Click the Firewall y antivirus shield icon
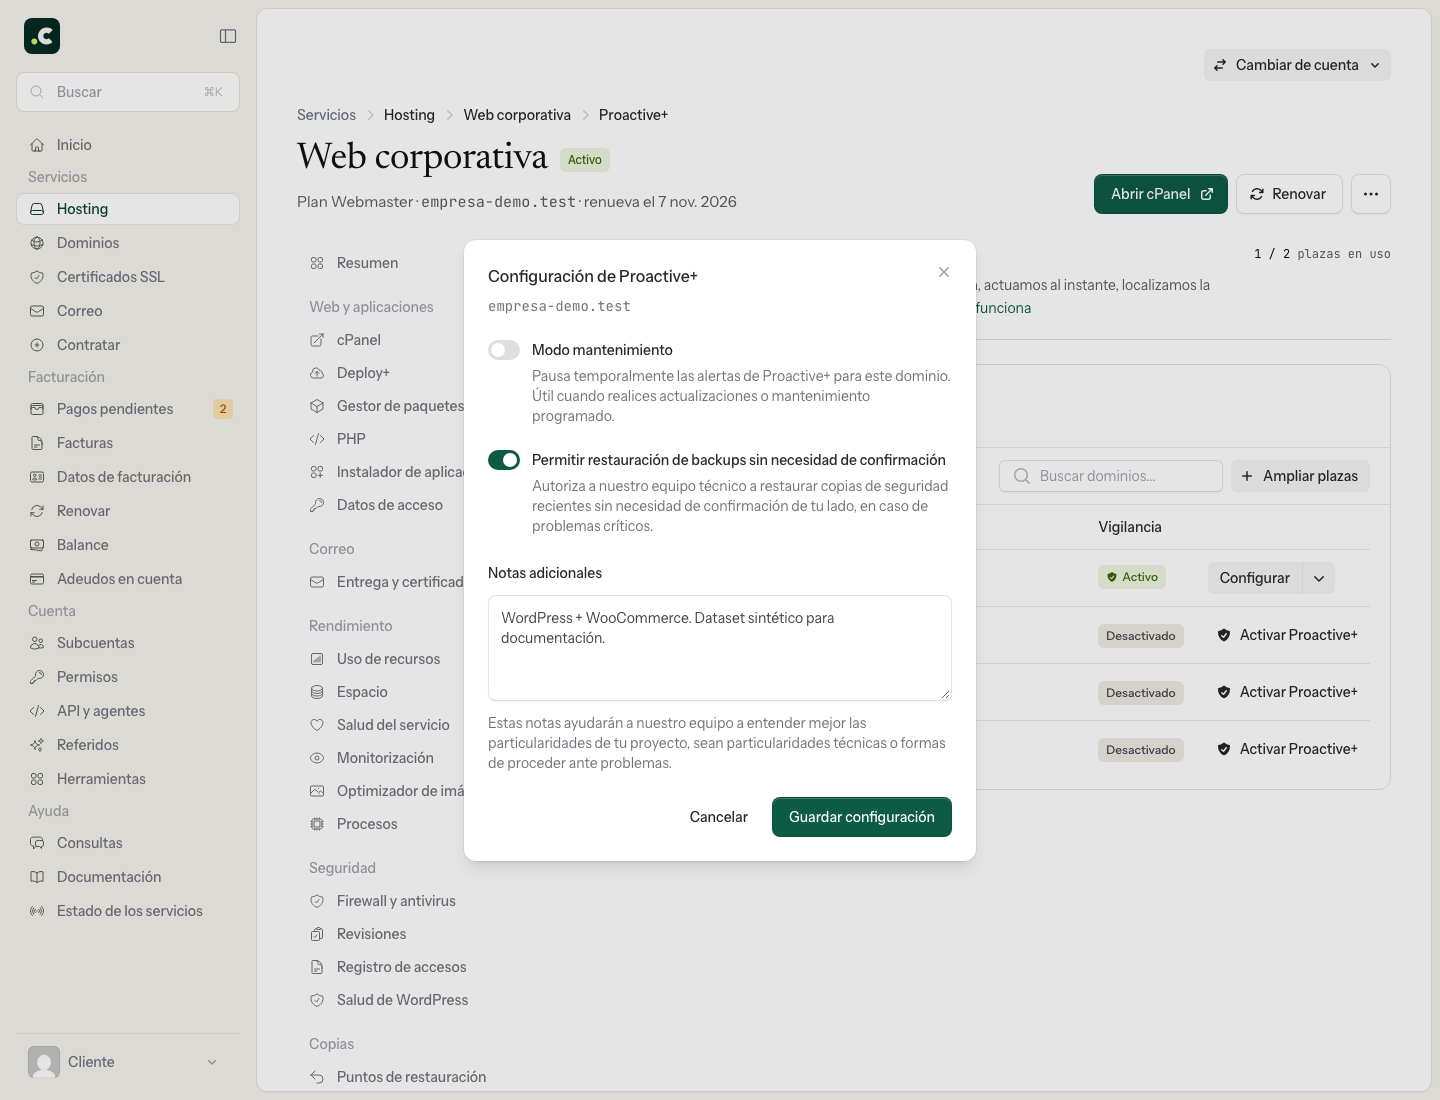This screenshot has height=1100, width=1440. point(317,901)
